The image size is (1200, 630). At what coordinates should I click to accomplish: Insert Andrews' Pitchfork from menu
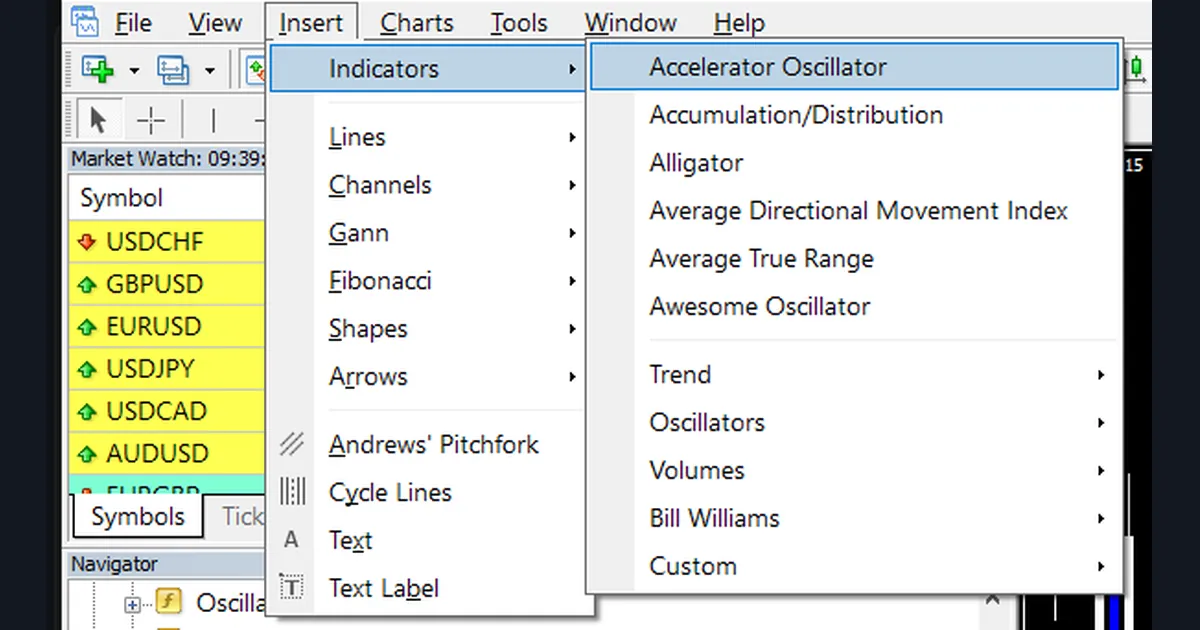pos(431,444)
